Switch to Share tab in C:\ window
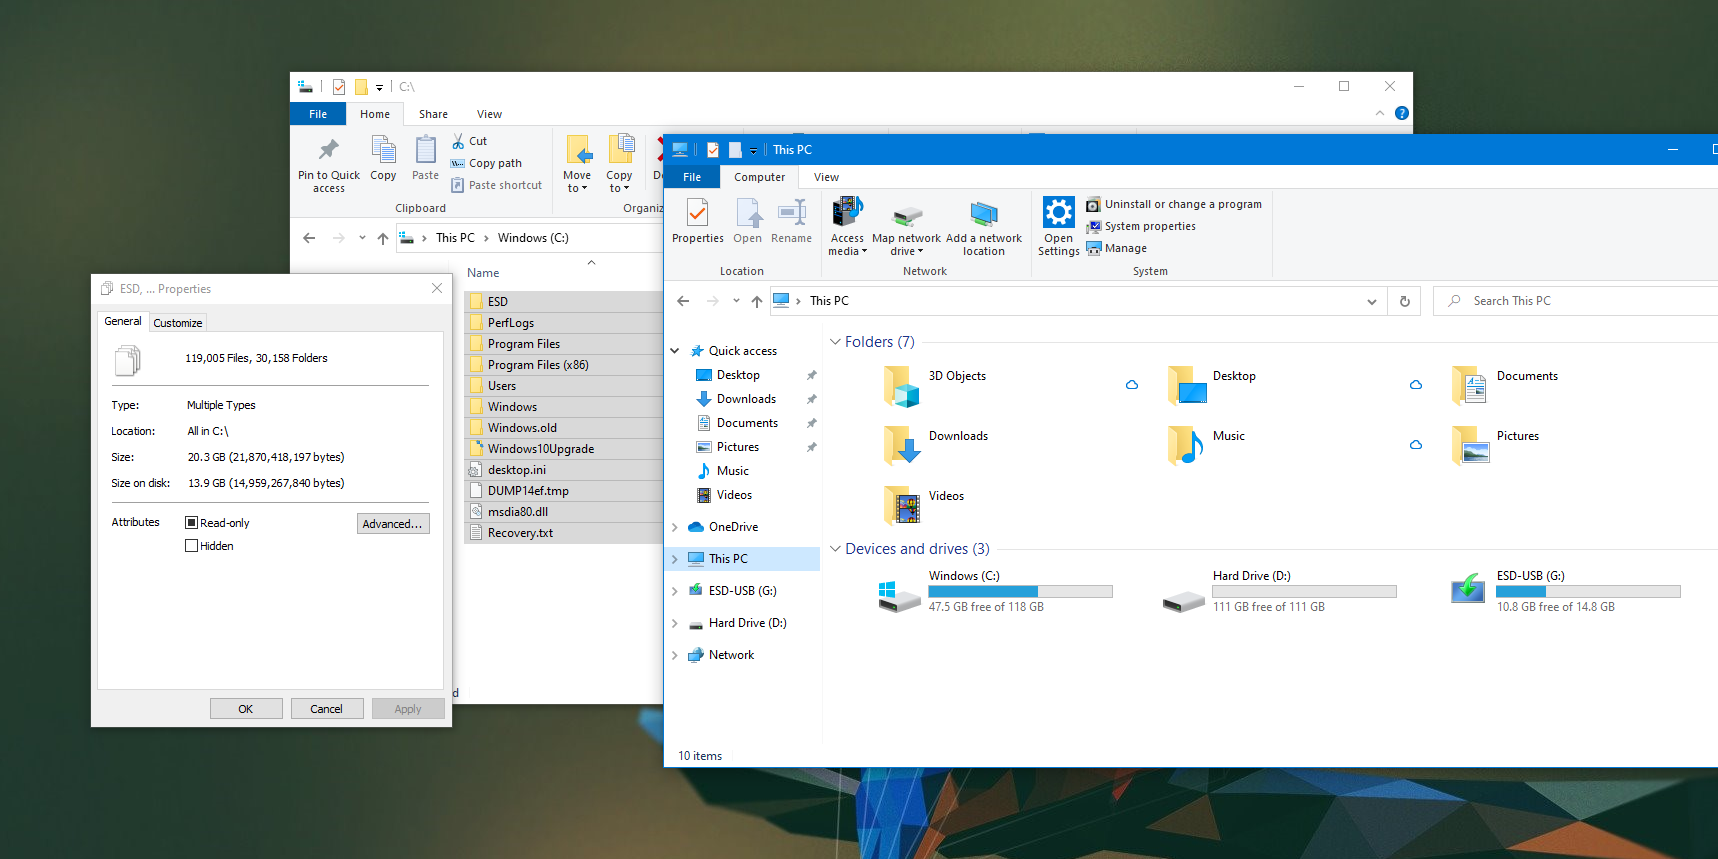Image resolution: width=1718 pixels, height=859 pixels. tap(433, 114)
